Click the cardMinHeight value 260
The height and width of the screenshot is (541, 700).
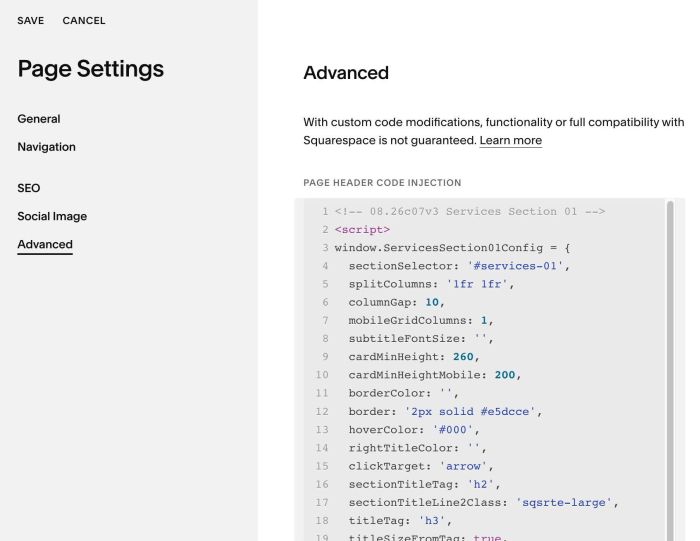[463, 357]
